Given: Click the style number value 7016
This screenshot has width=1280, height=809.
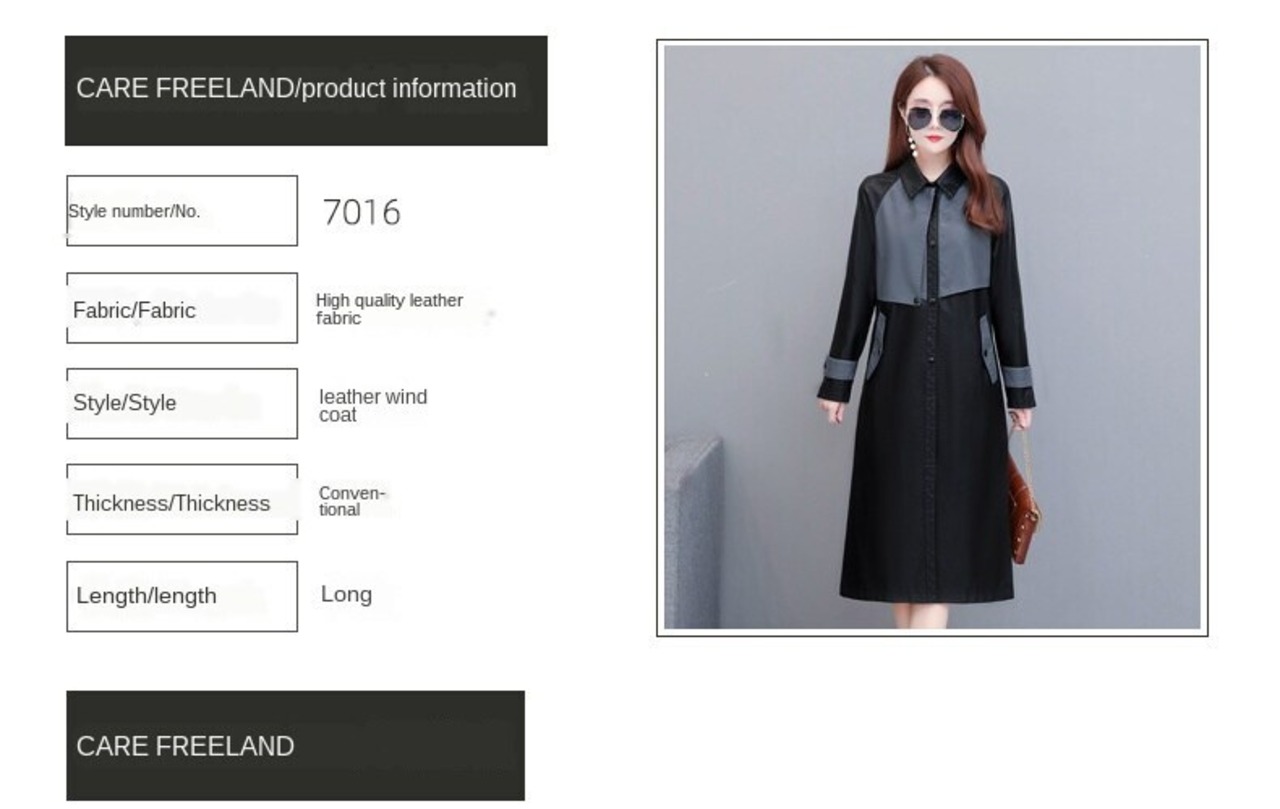Looking at the screenshot, I should (x=361, y=212).
